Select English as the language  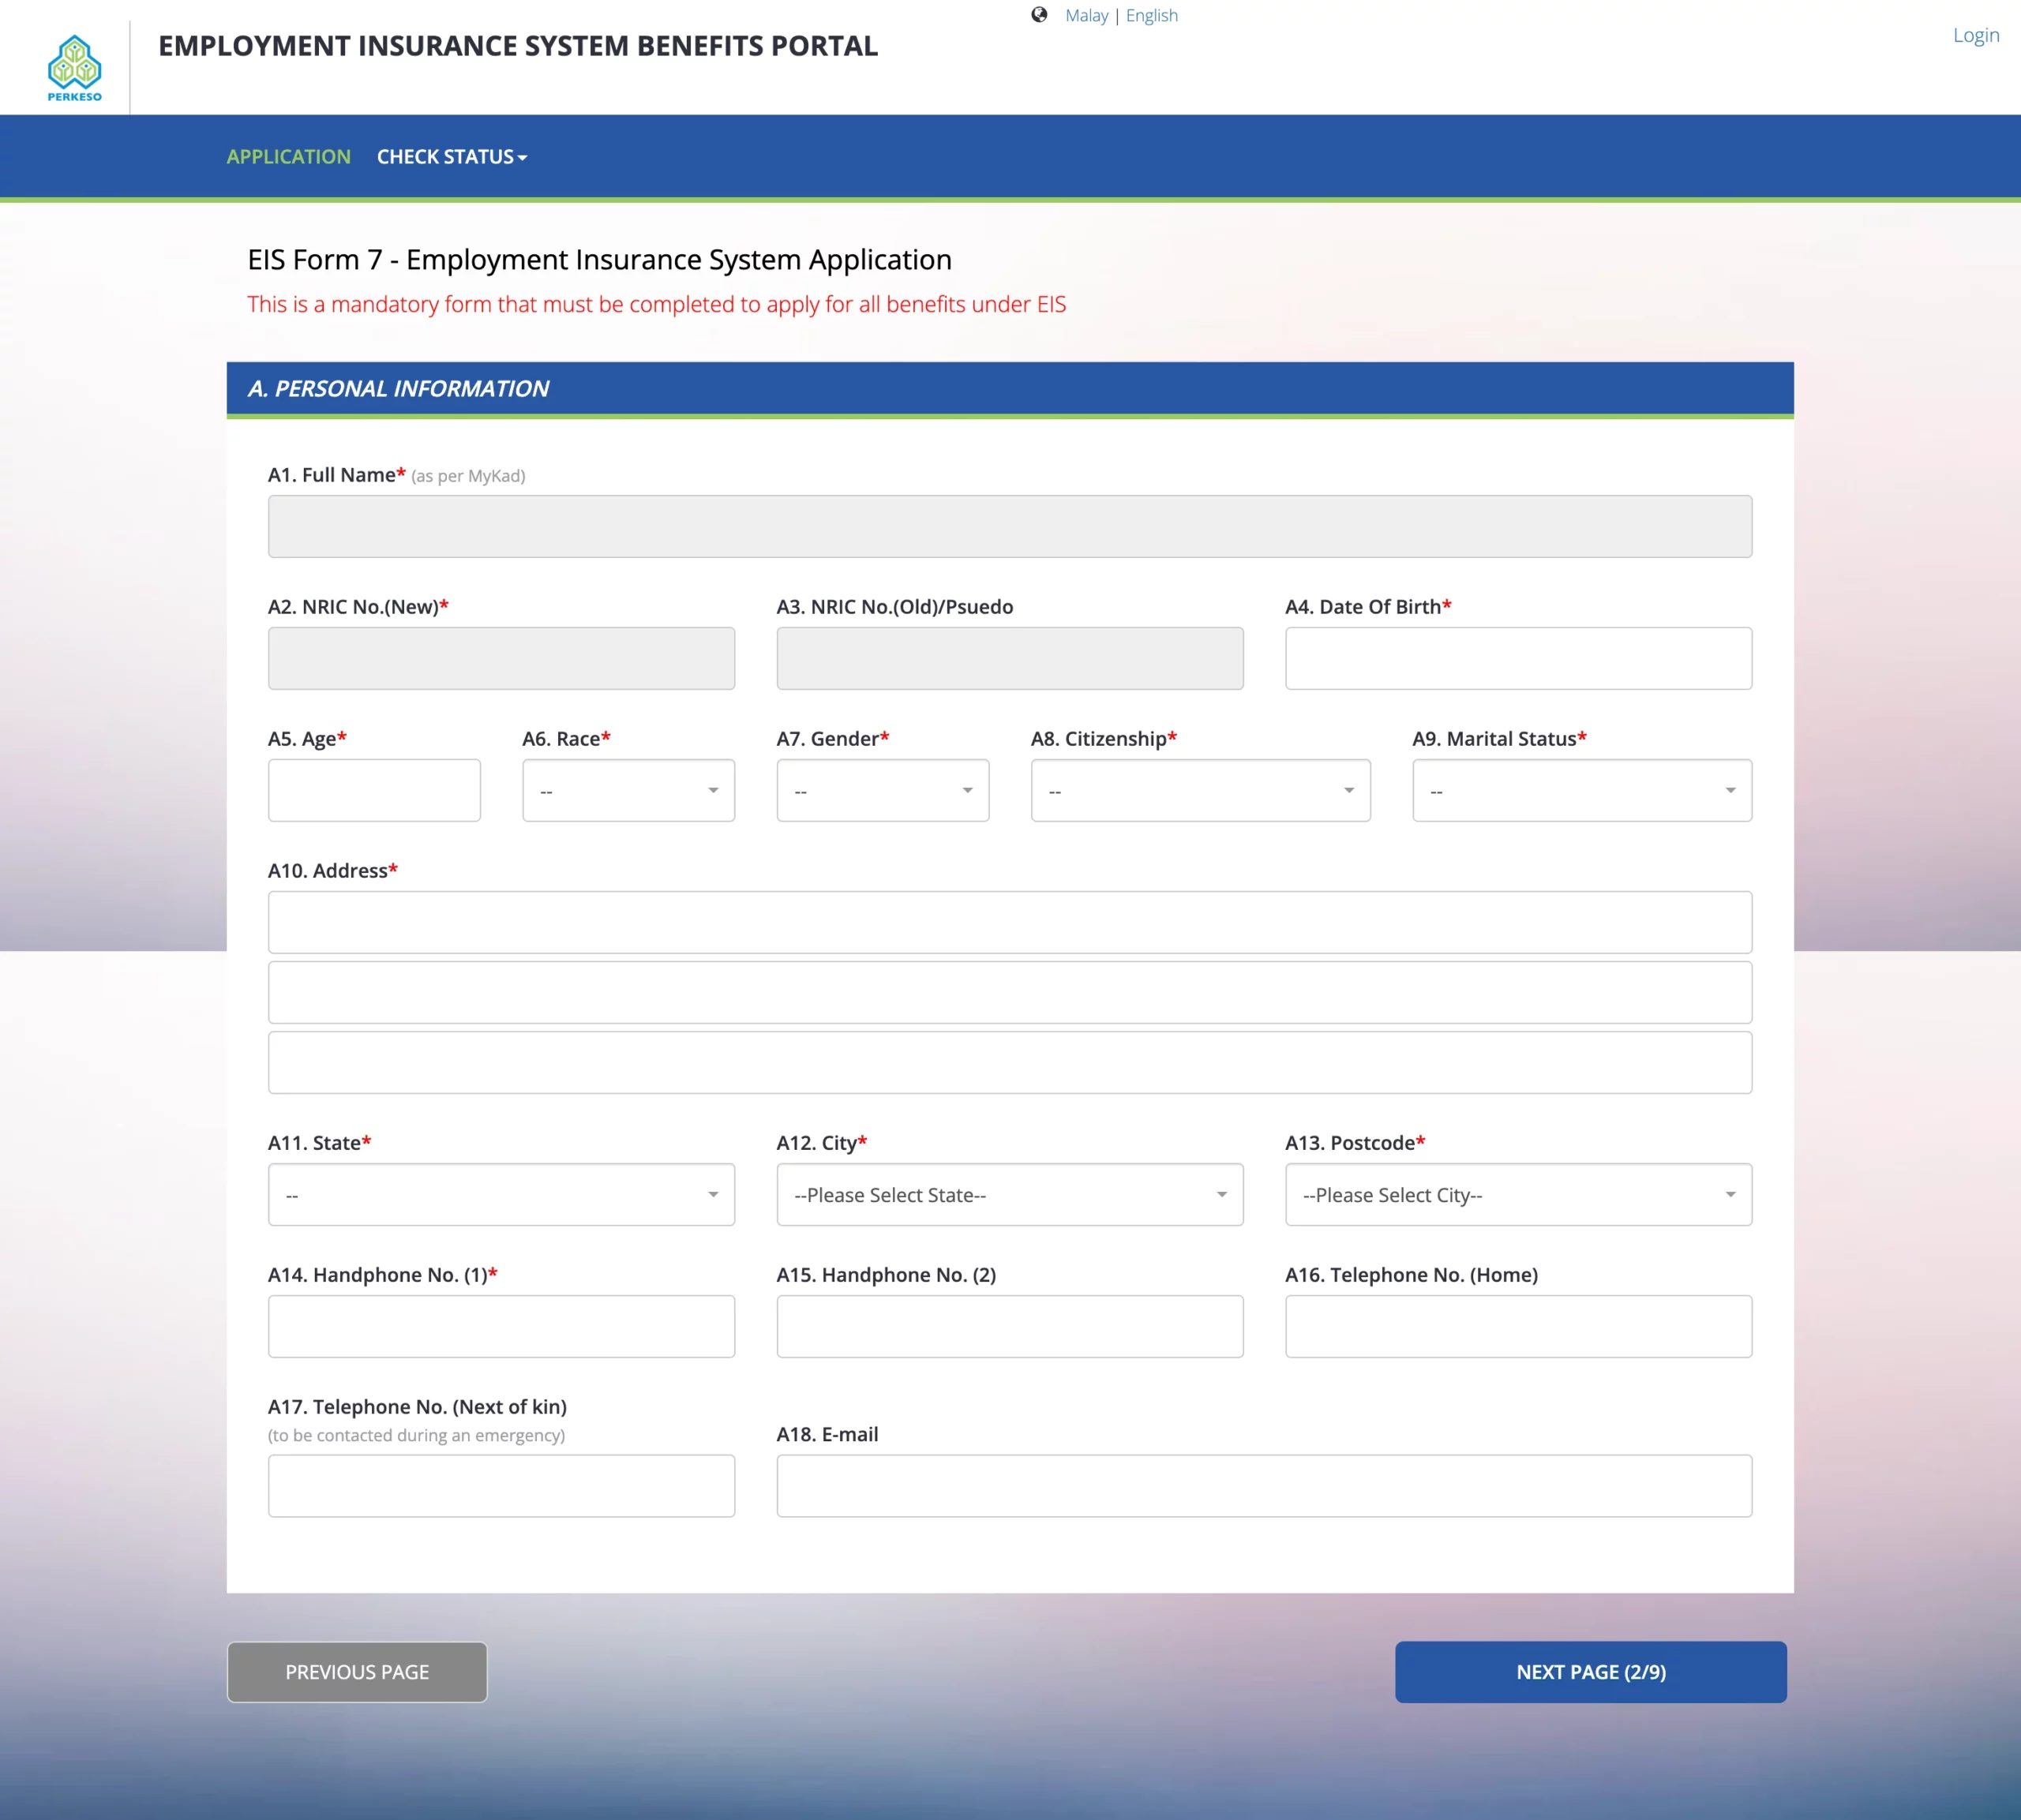[1151, 14]
